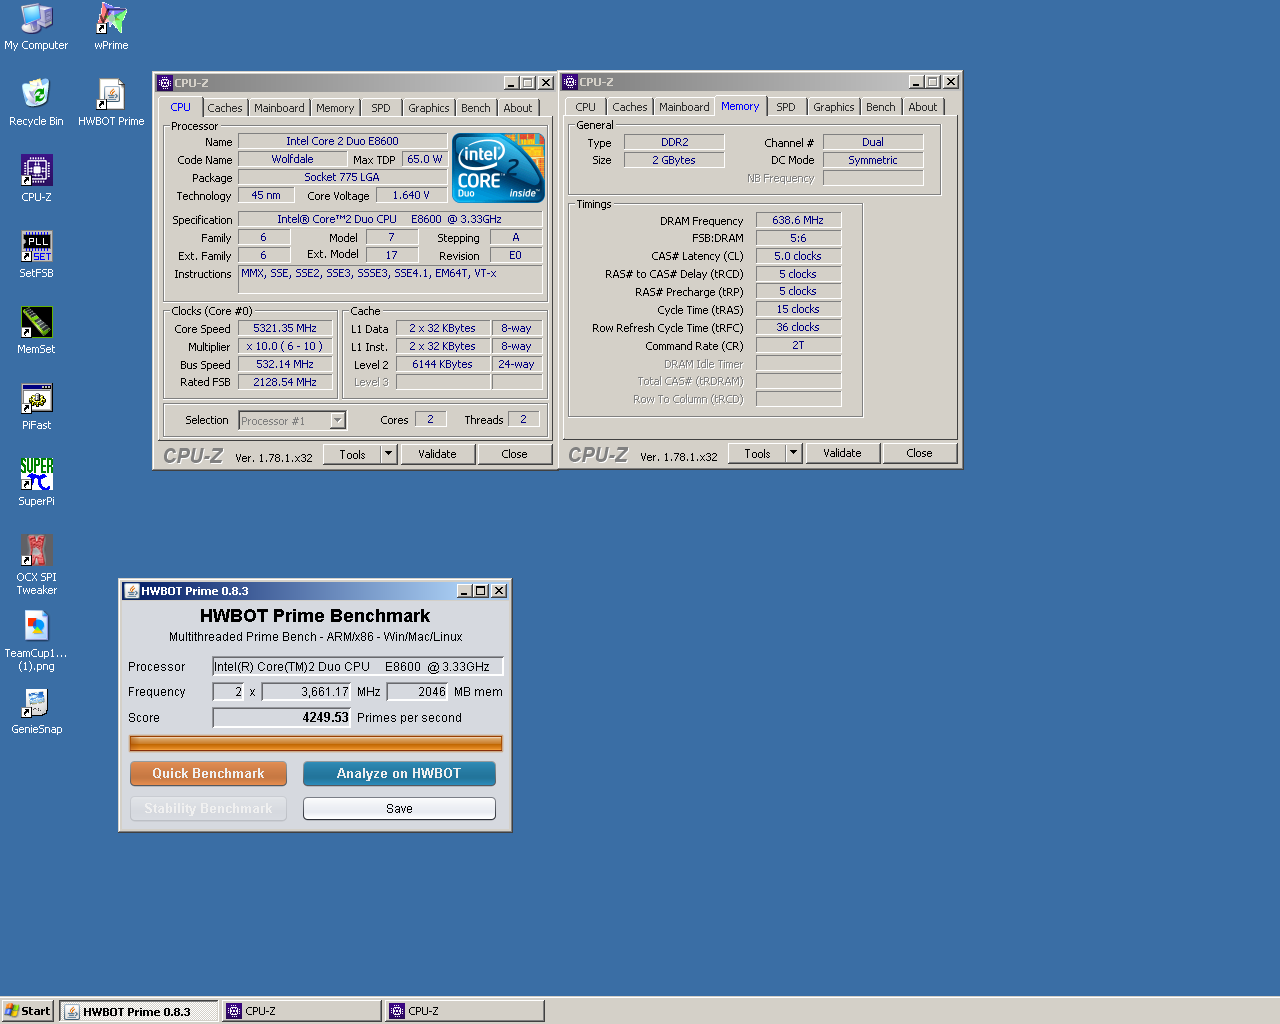Click Validate button in left CPU-Z
1280x1024 pixels.
tap(437, 454)
